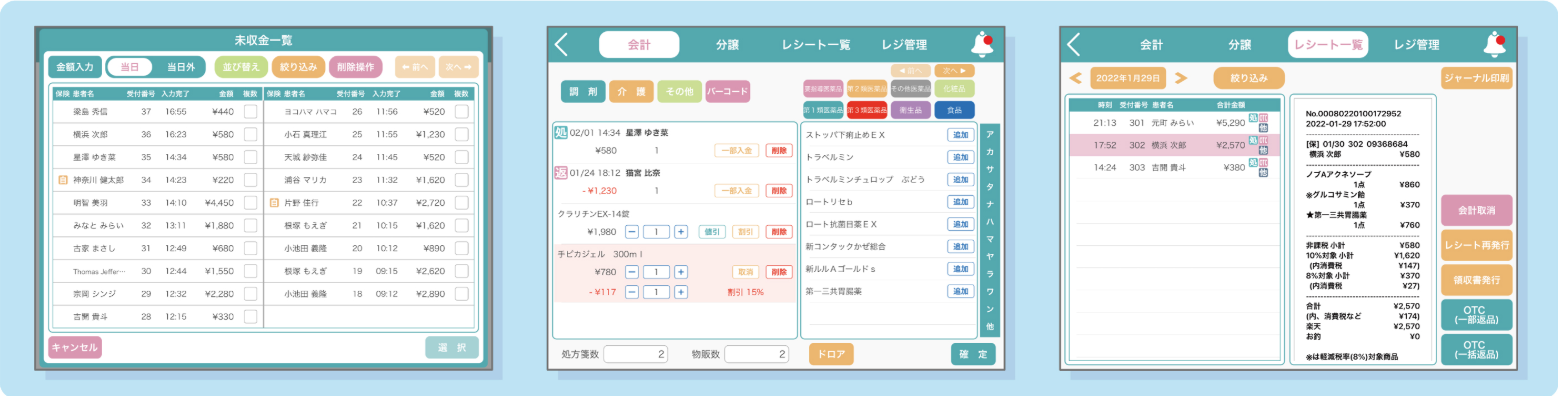1558x396 pixels.
Task: Increase quantity on the -¥117 discount row
Action: [x=680, y=292]
